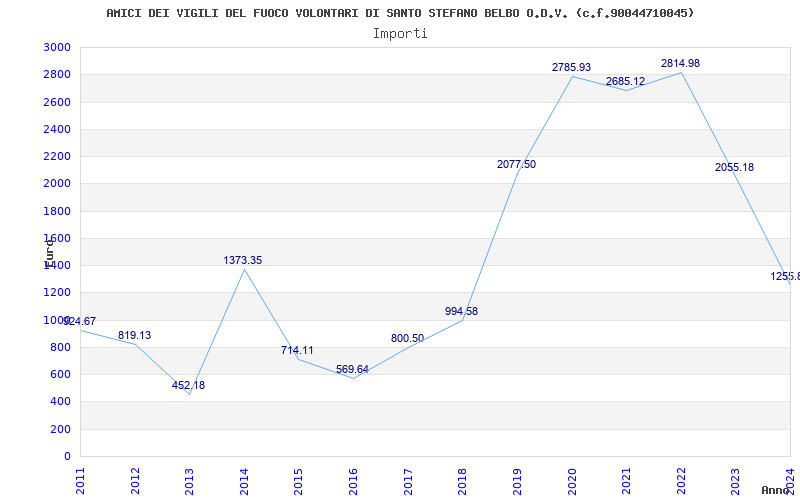Click the data label 994.58
The image size is (800, 500).
click(461, 311)
